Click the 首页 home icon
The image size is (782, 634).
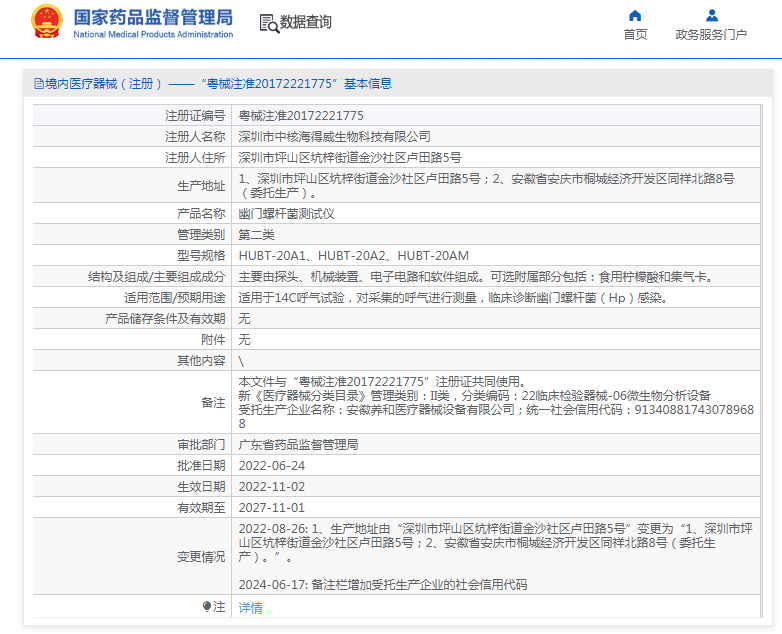635,15
